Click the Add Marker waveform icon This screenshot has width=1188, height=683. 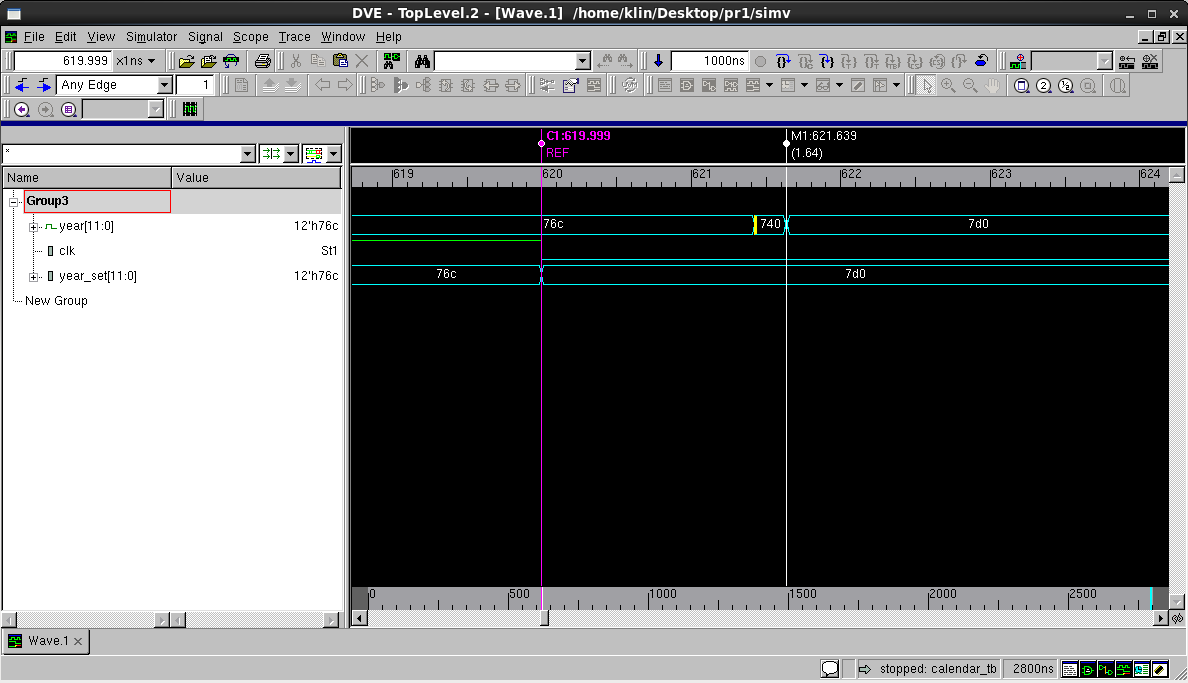(1018, 61)
